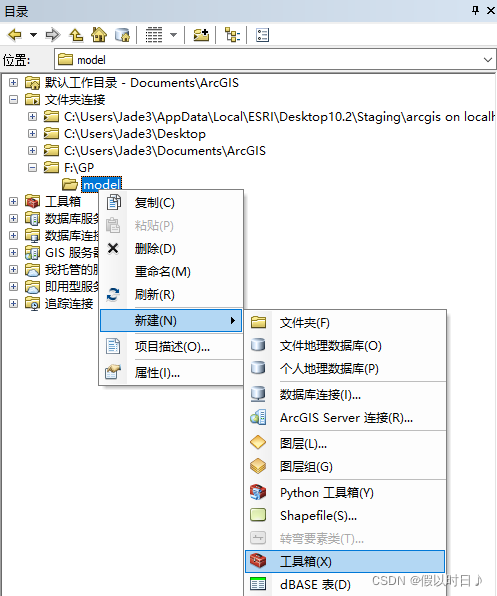Choose 复制(C) from context menu
The width and height of the screenshot is (497, 596).
click(x=171, y=203)
